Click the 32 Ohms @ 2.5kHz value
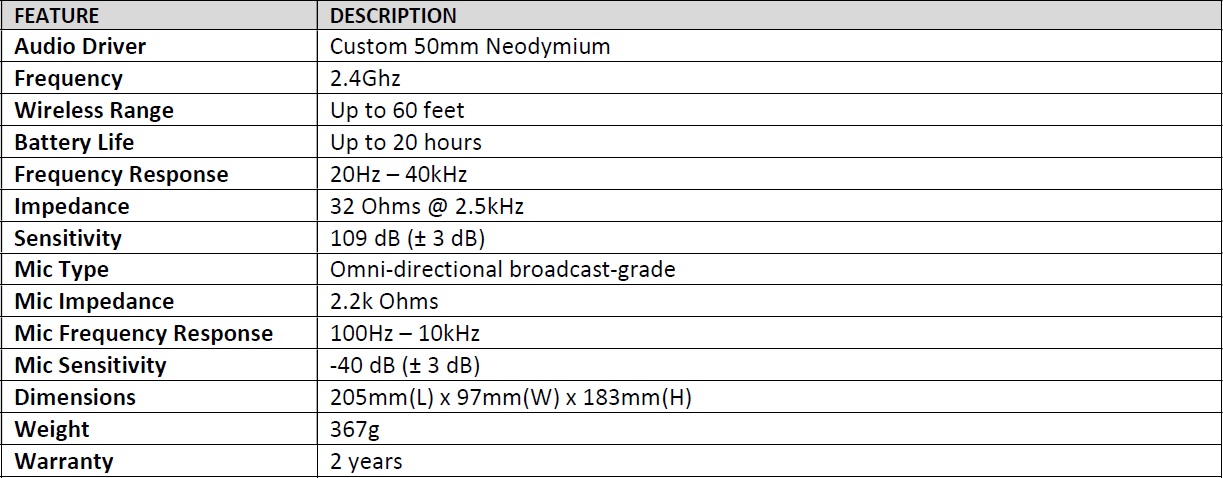1223x478 pixels. [427, 206]
